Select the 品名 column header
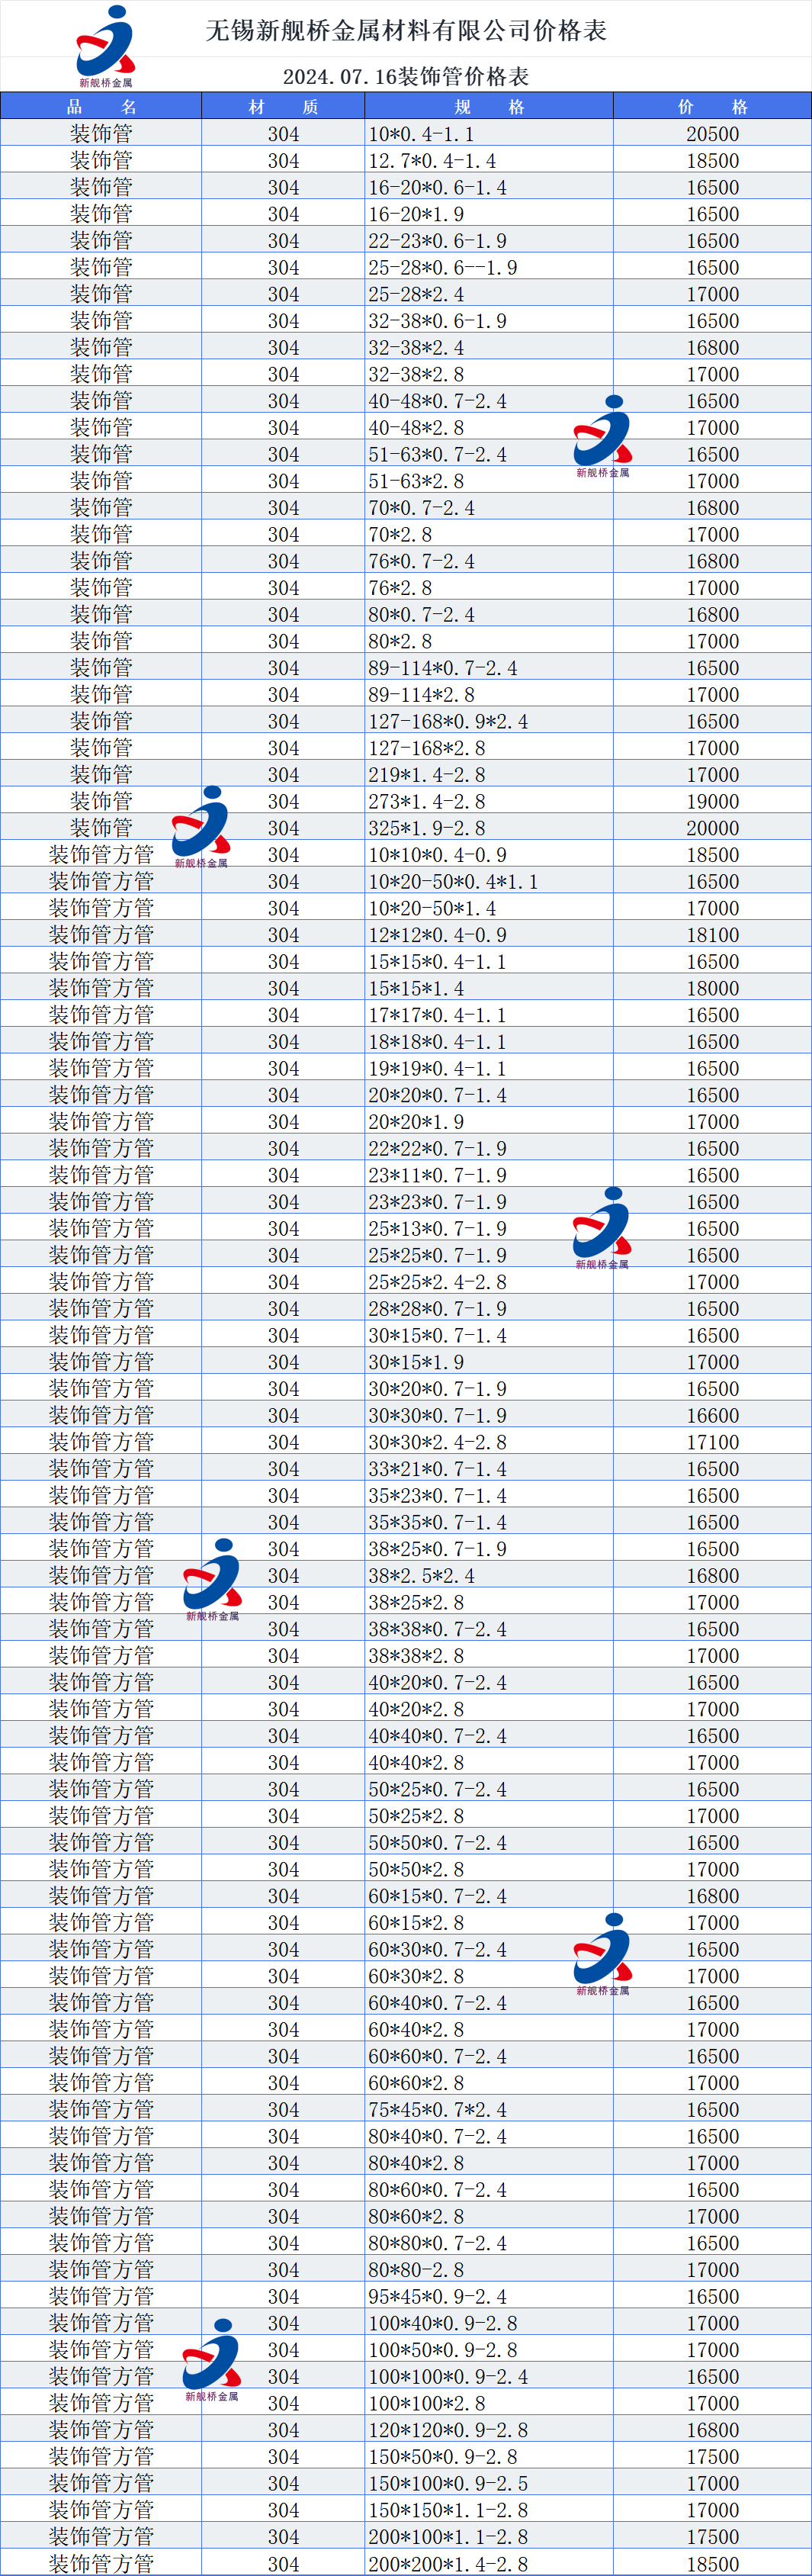 coord(101,107)
